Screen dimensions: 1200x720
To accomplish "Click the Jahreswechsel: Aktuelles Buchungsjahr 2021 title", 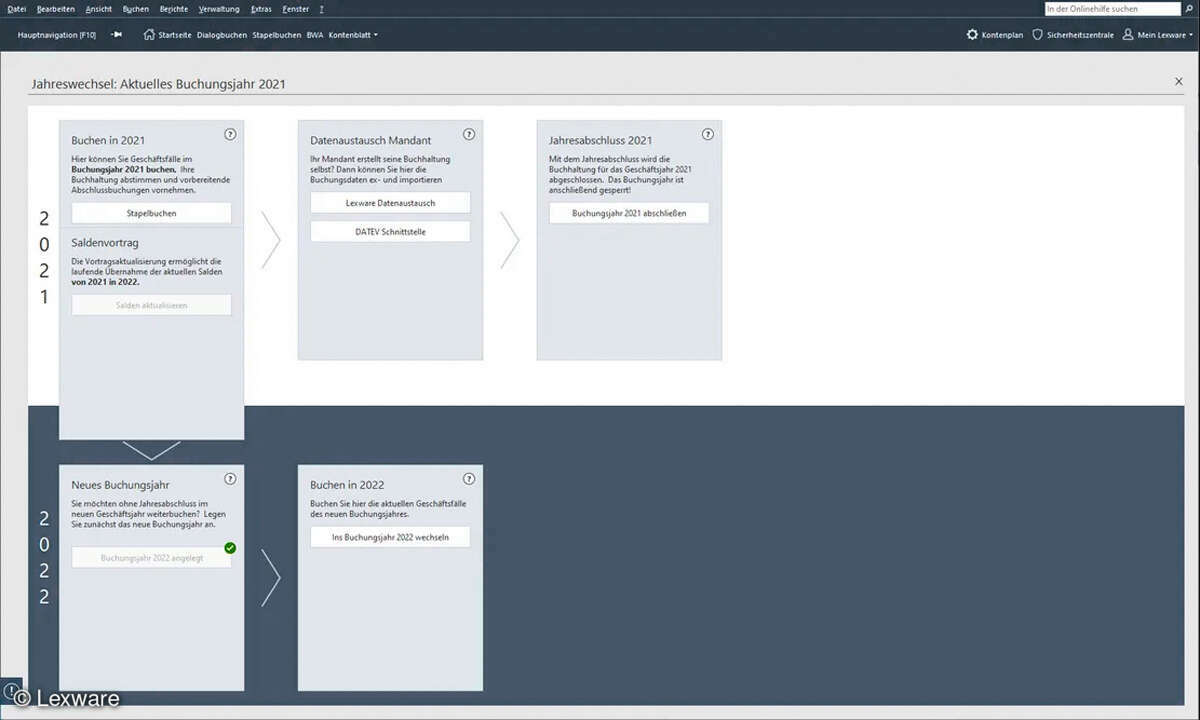I will pos(158,84).
